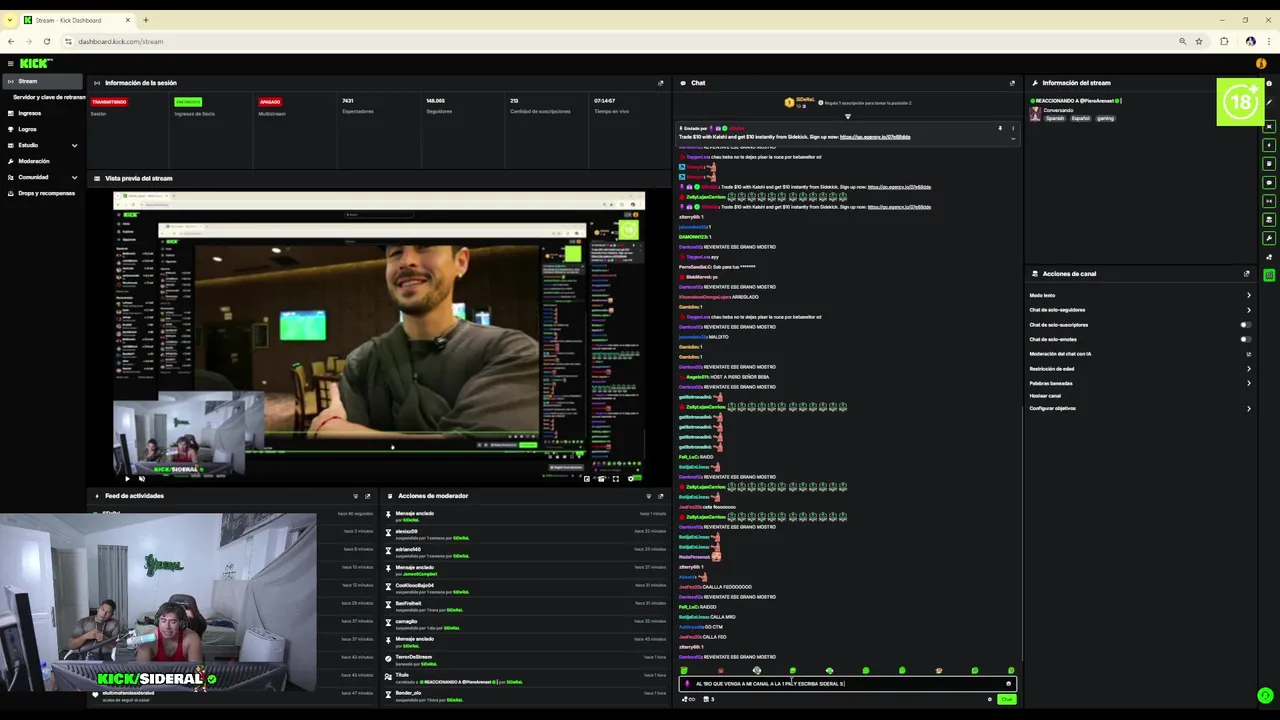Screen dimensions: 1280x720
Task: Click the Conversando stream category text
Action: tap(1058, 110)
